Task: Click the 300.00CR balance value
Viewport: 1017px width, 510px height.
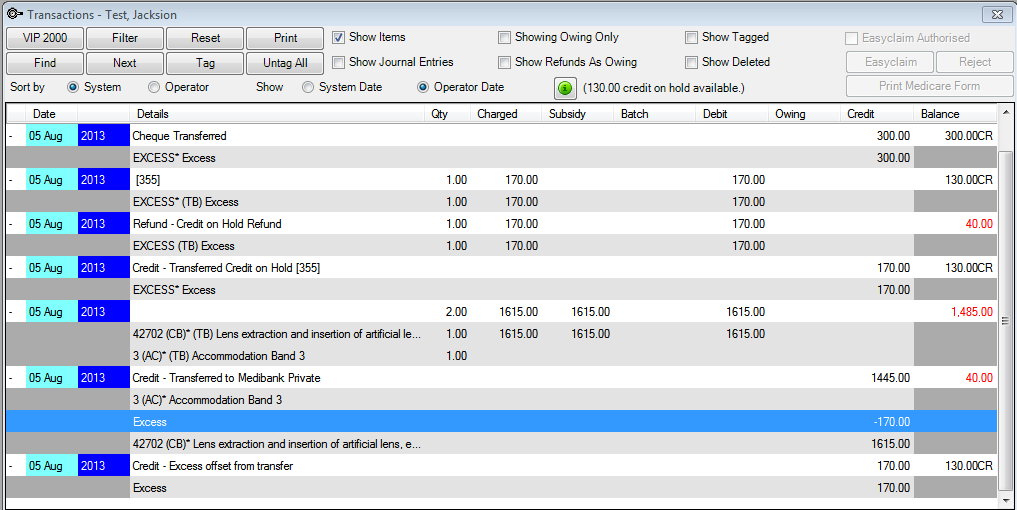Action: pos(968,136)
